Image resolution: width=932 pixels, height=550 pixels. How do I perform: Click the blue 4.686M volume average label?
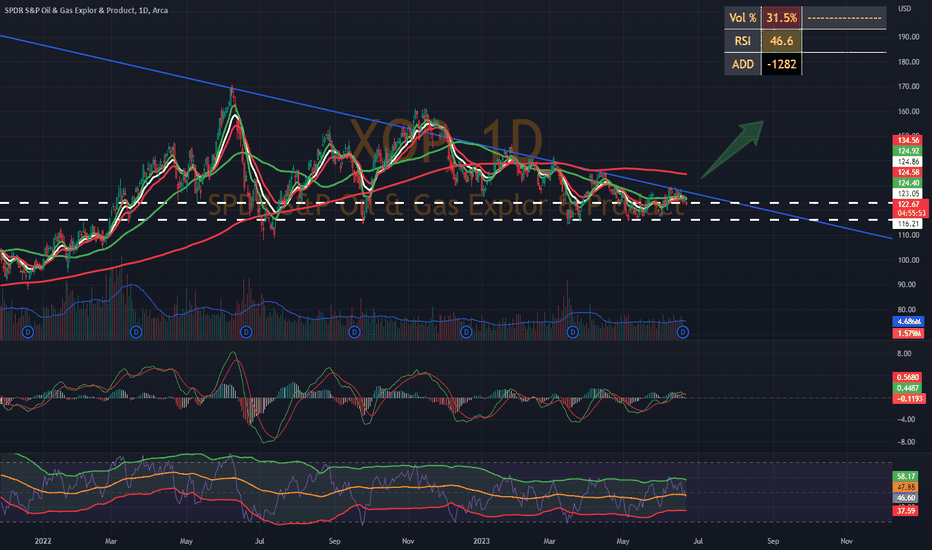(908, 322)
